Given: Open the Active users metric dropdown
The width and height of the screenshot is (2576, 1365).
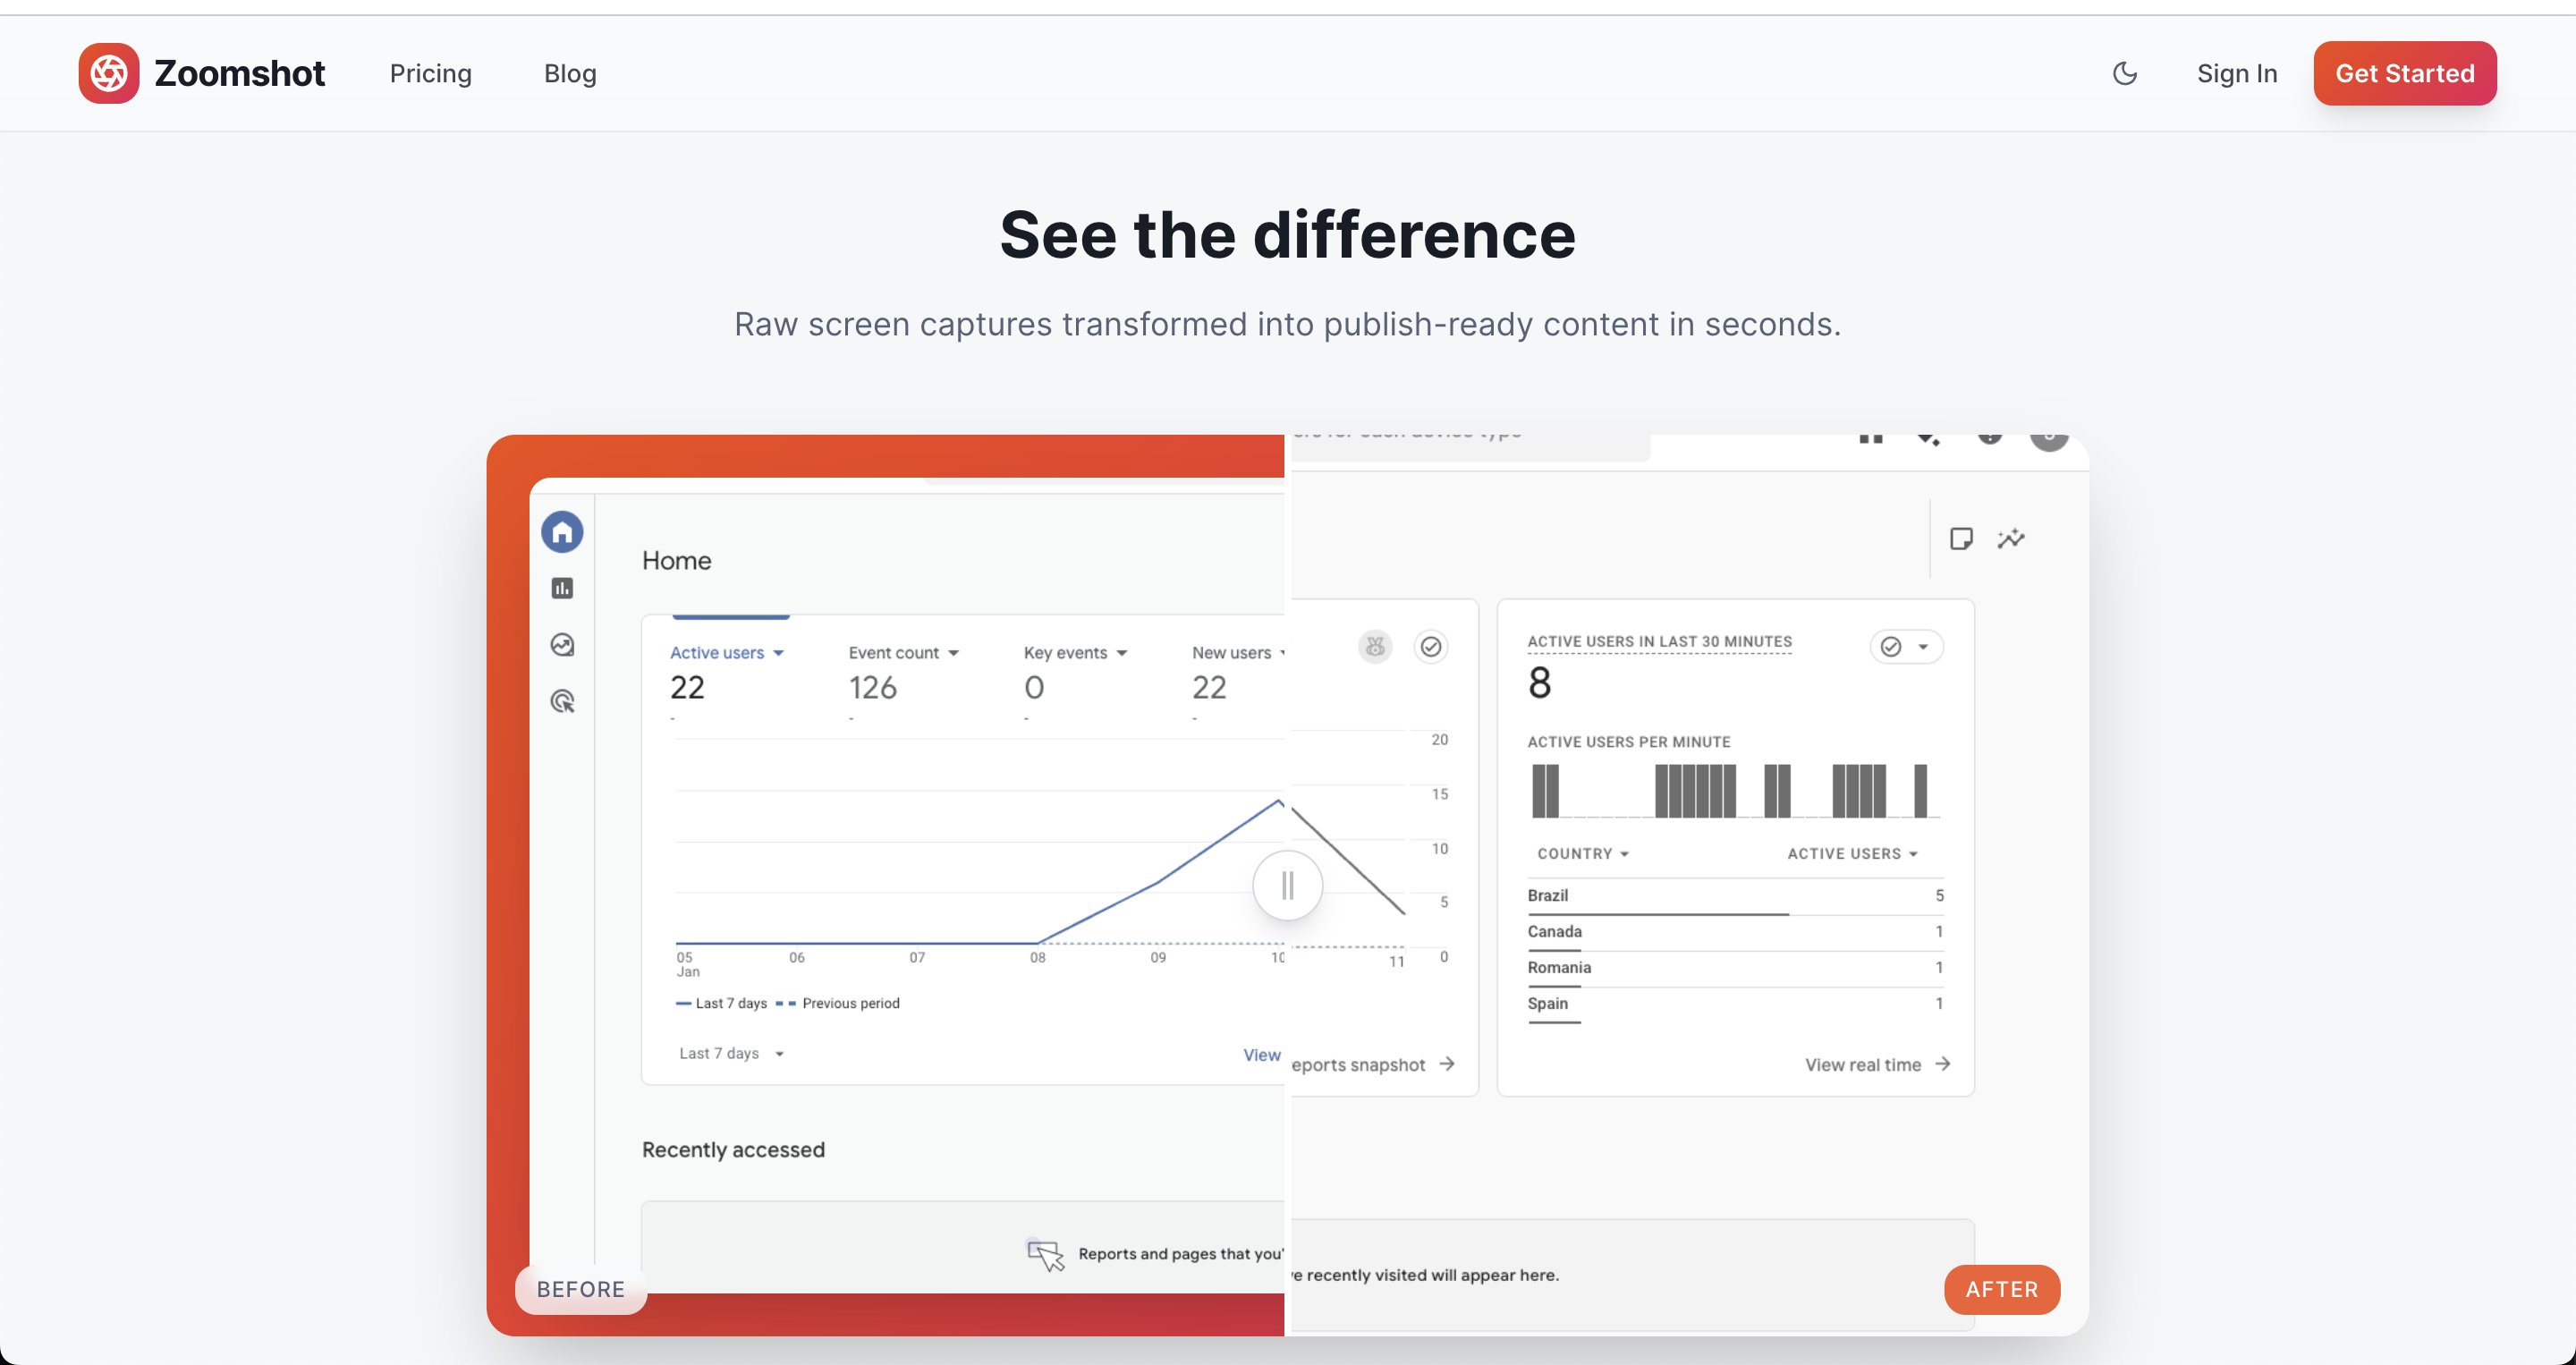Looking at the screenshot, I should tap(727, 652).
